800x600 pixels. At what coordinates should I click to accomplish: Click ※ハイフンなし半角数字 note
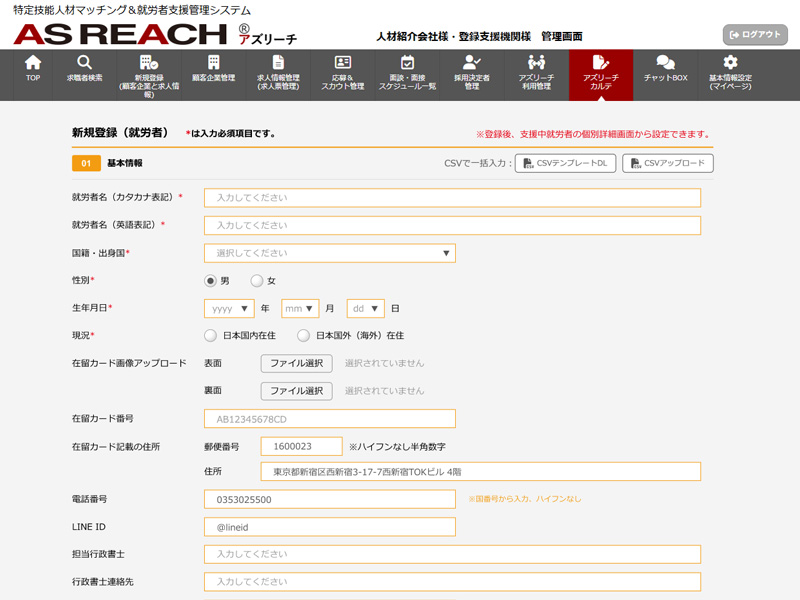pos(397,447)
